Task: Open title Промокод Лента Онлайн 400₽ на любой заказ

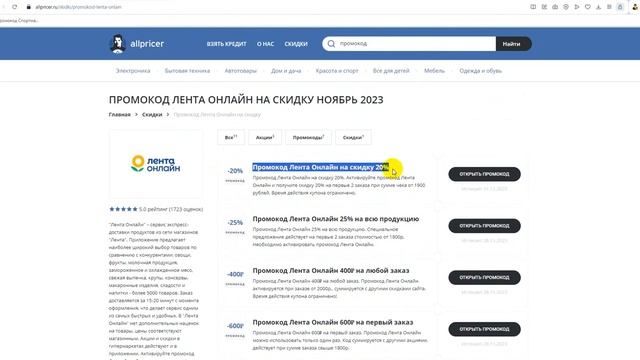Action: click(331, 271)
